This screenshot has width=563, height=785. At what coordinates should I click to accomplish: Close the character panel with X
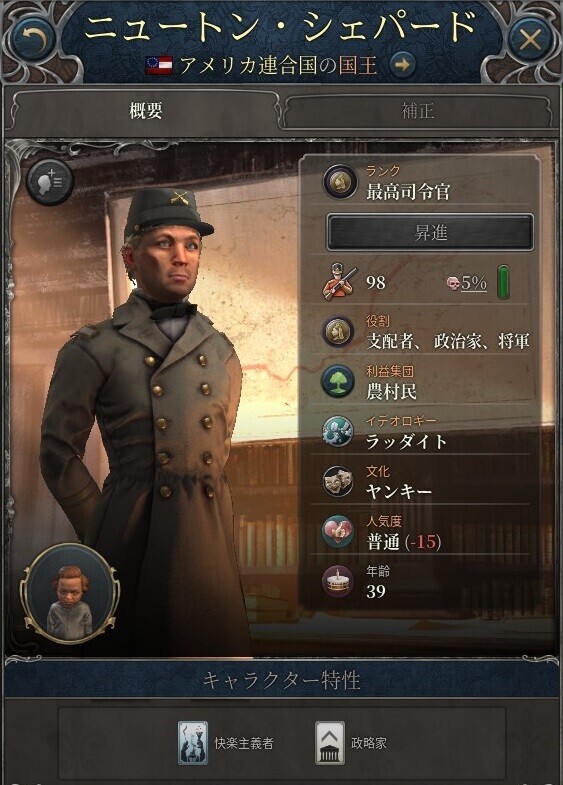529,39
